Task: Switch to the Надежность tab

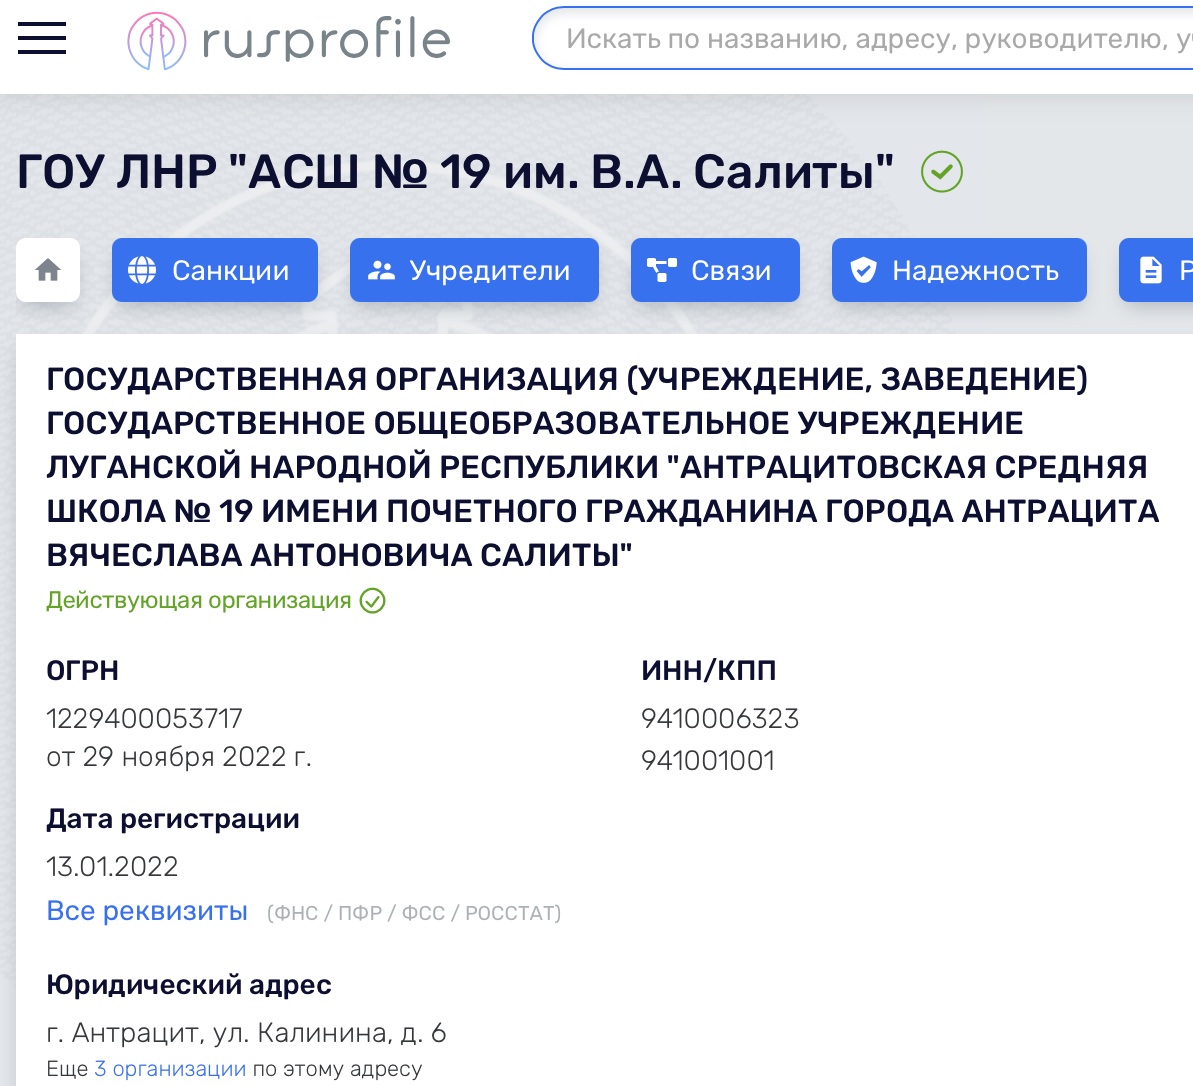Action: [x=959, y=270]
